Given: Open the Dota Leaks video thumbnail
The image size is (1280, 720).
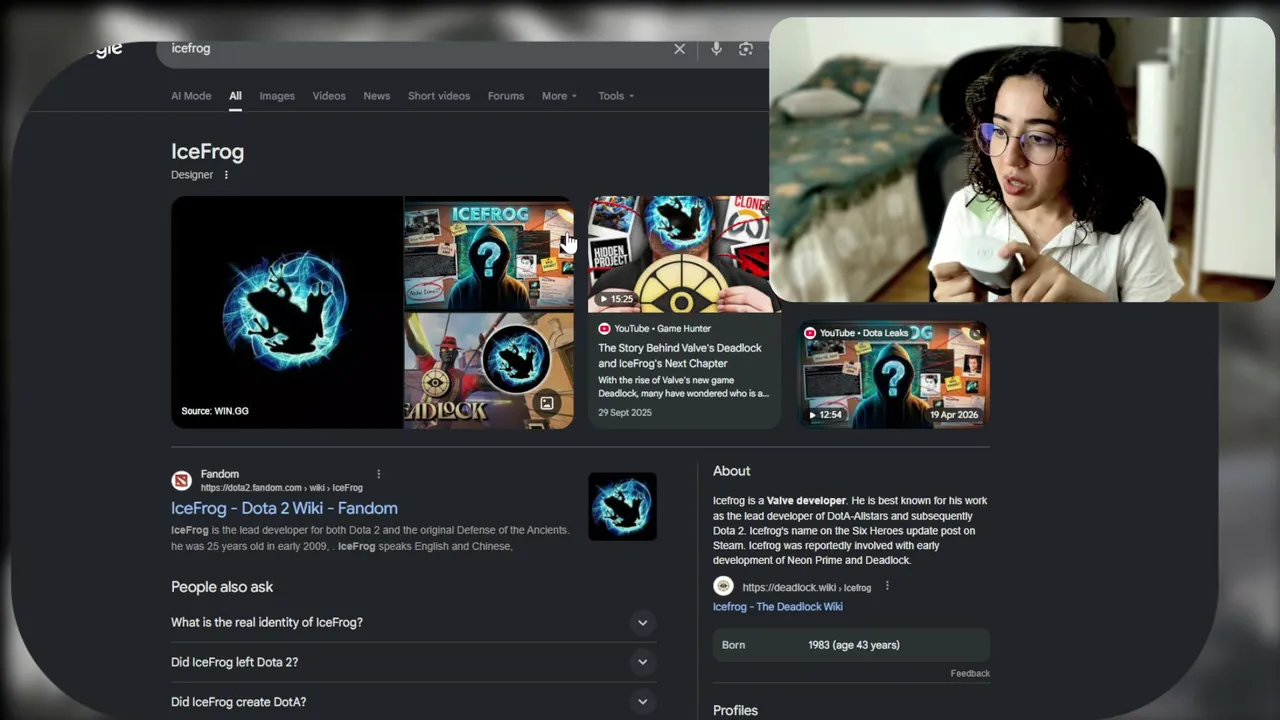Looking at the screenshot, I should coord(893,375).
